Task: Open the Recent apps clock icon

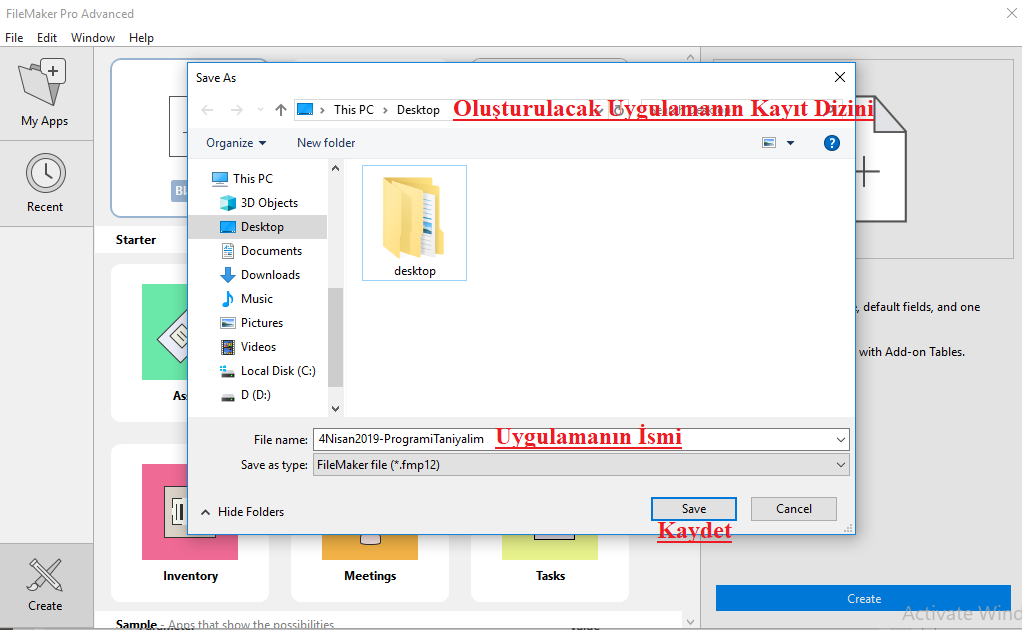Action: click(x=45, y=173)
